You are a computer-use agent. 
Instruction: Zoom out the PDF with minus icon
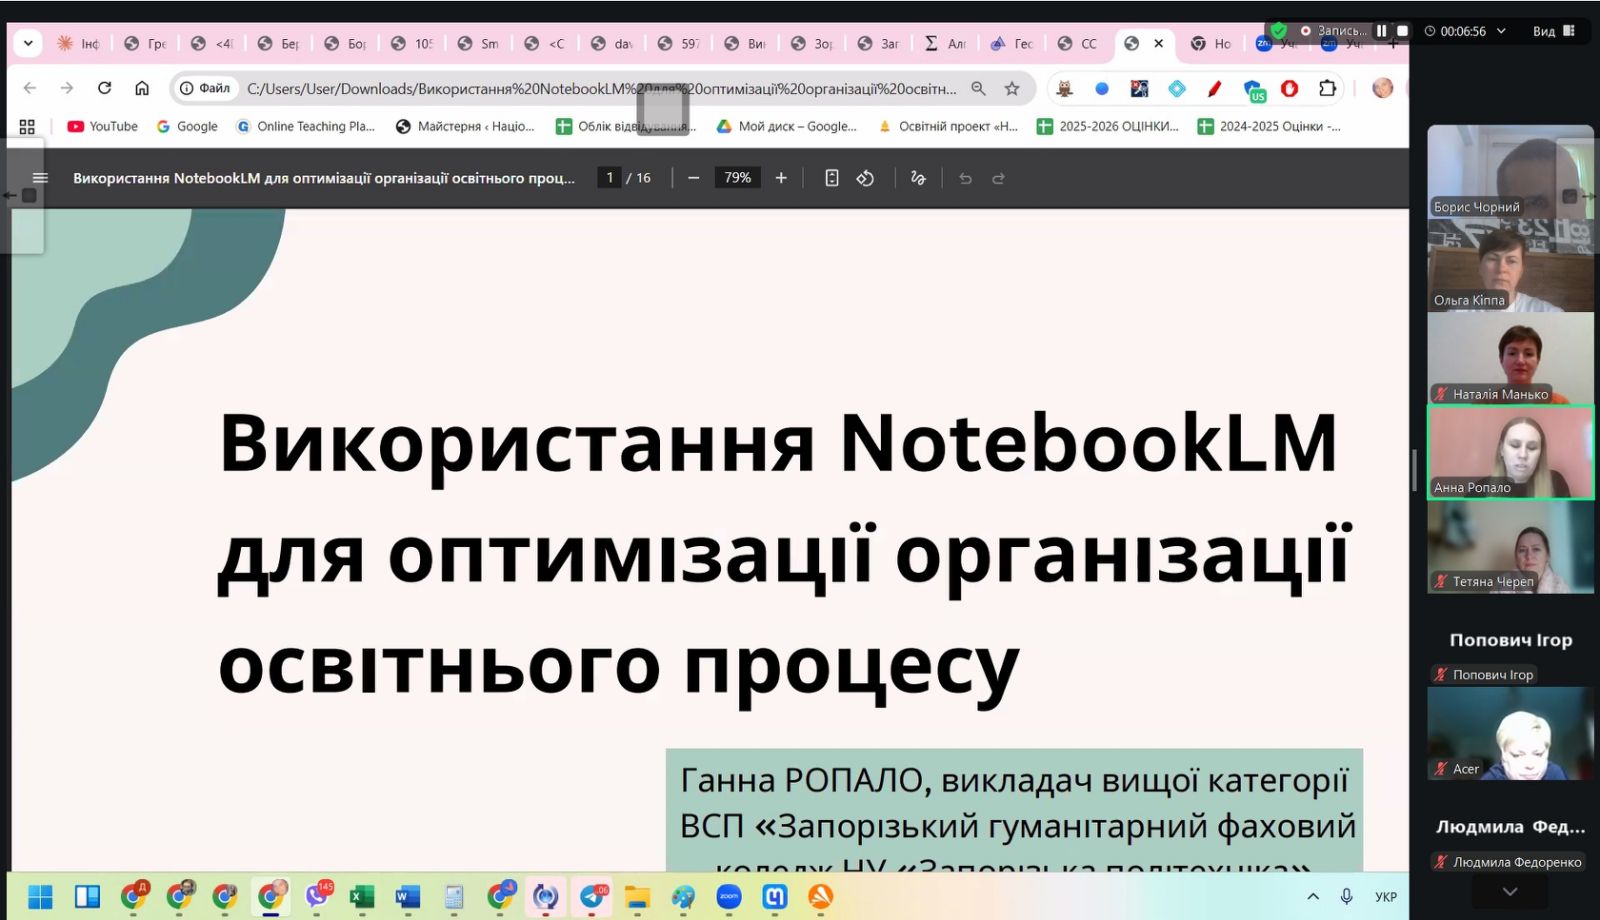tap(693, 178)
